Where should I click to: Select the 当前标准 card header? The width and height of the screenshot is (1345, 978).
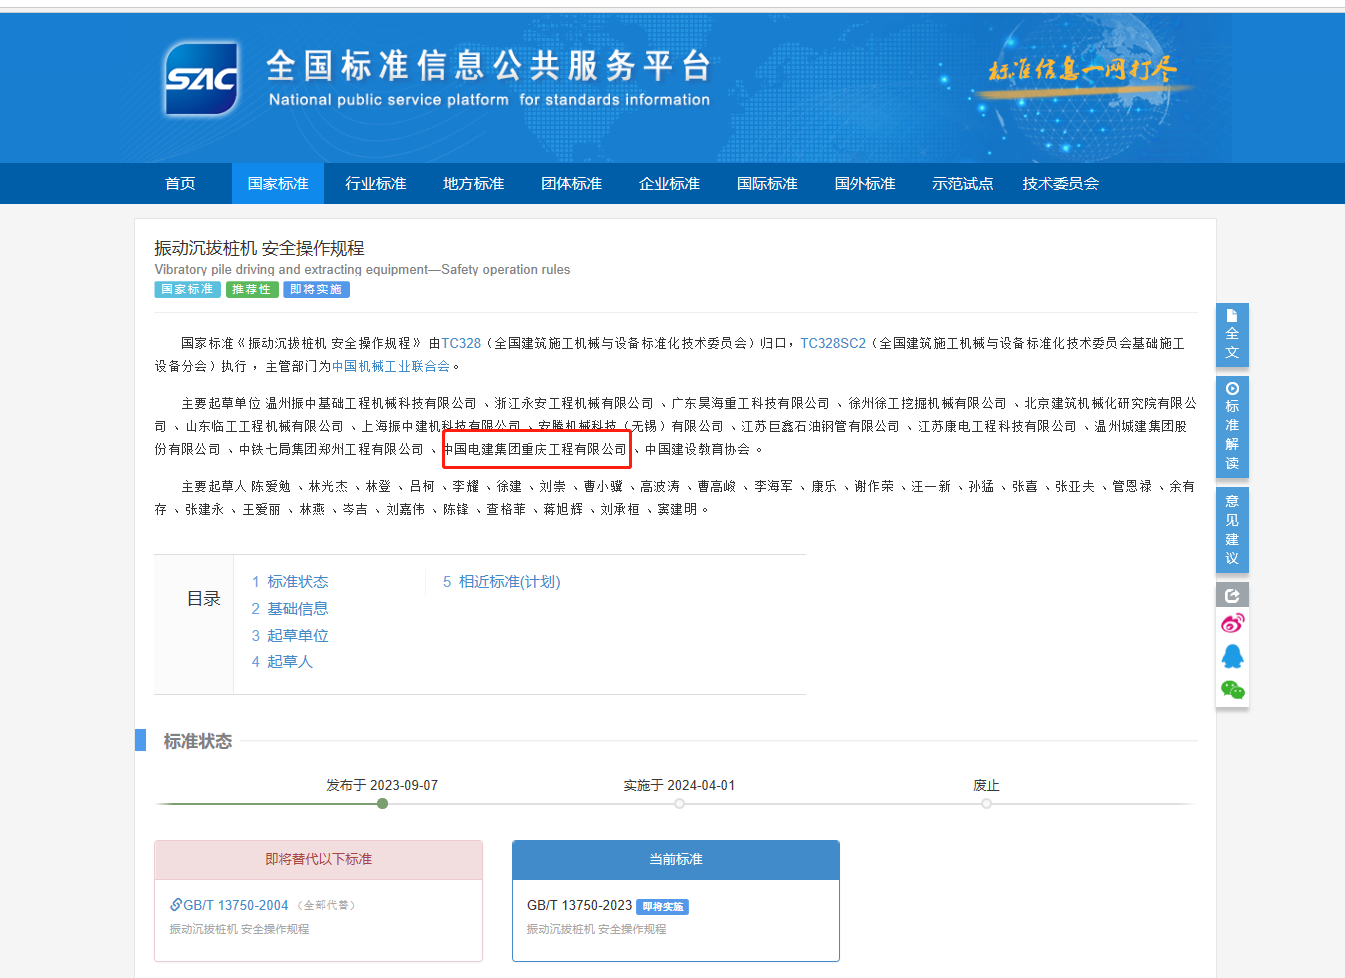(676, 860)
